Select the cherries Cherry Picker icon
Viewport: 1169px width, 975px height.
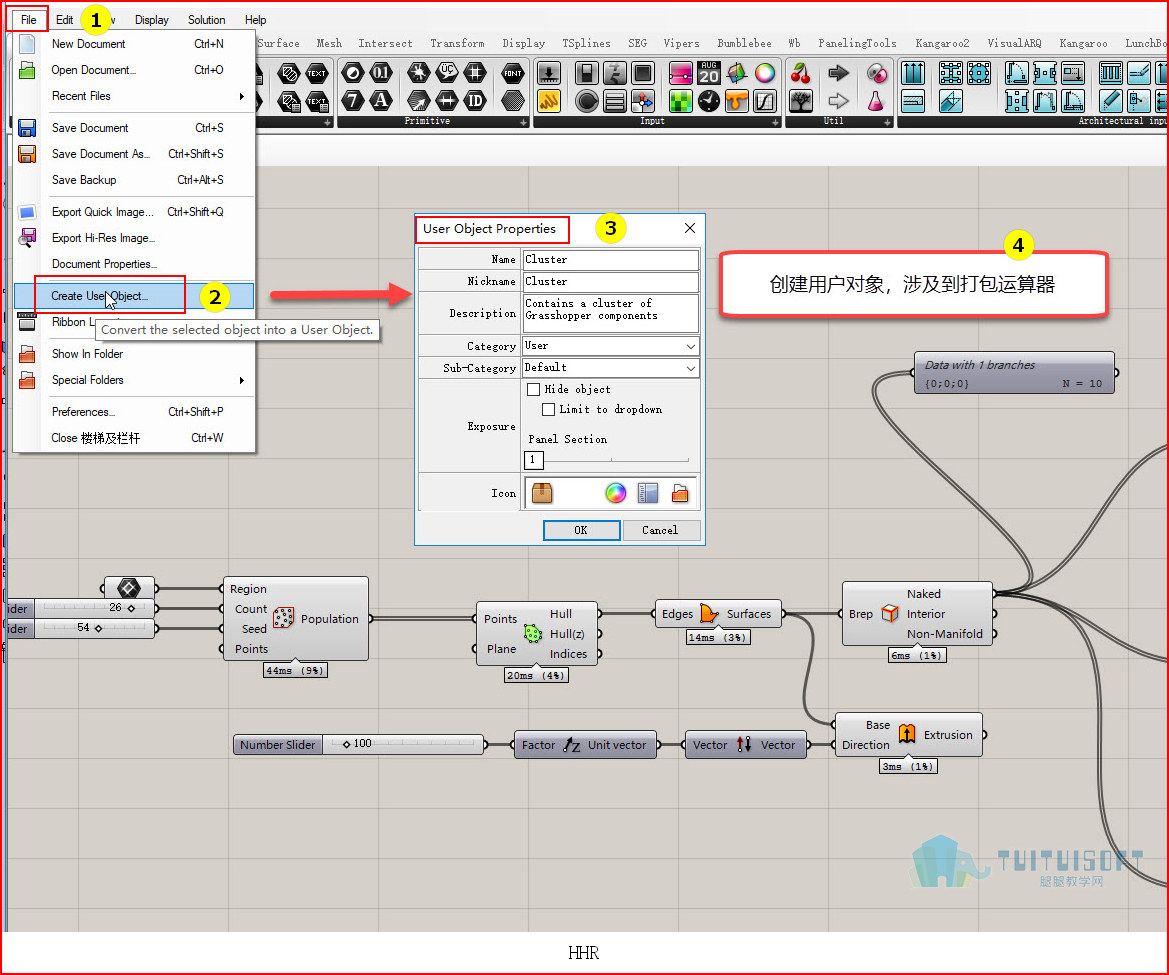pyautogui.click(x=801, y=73)
